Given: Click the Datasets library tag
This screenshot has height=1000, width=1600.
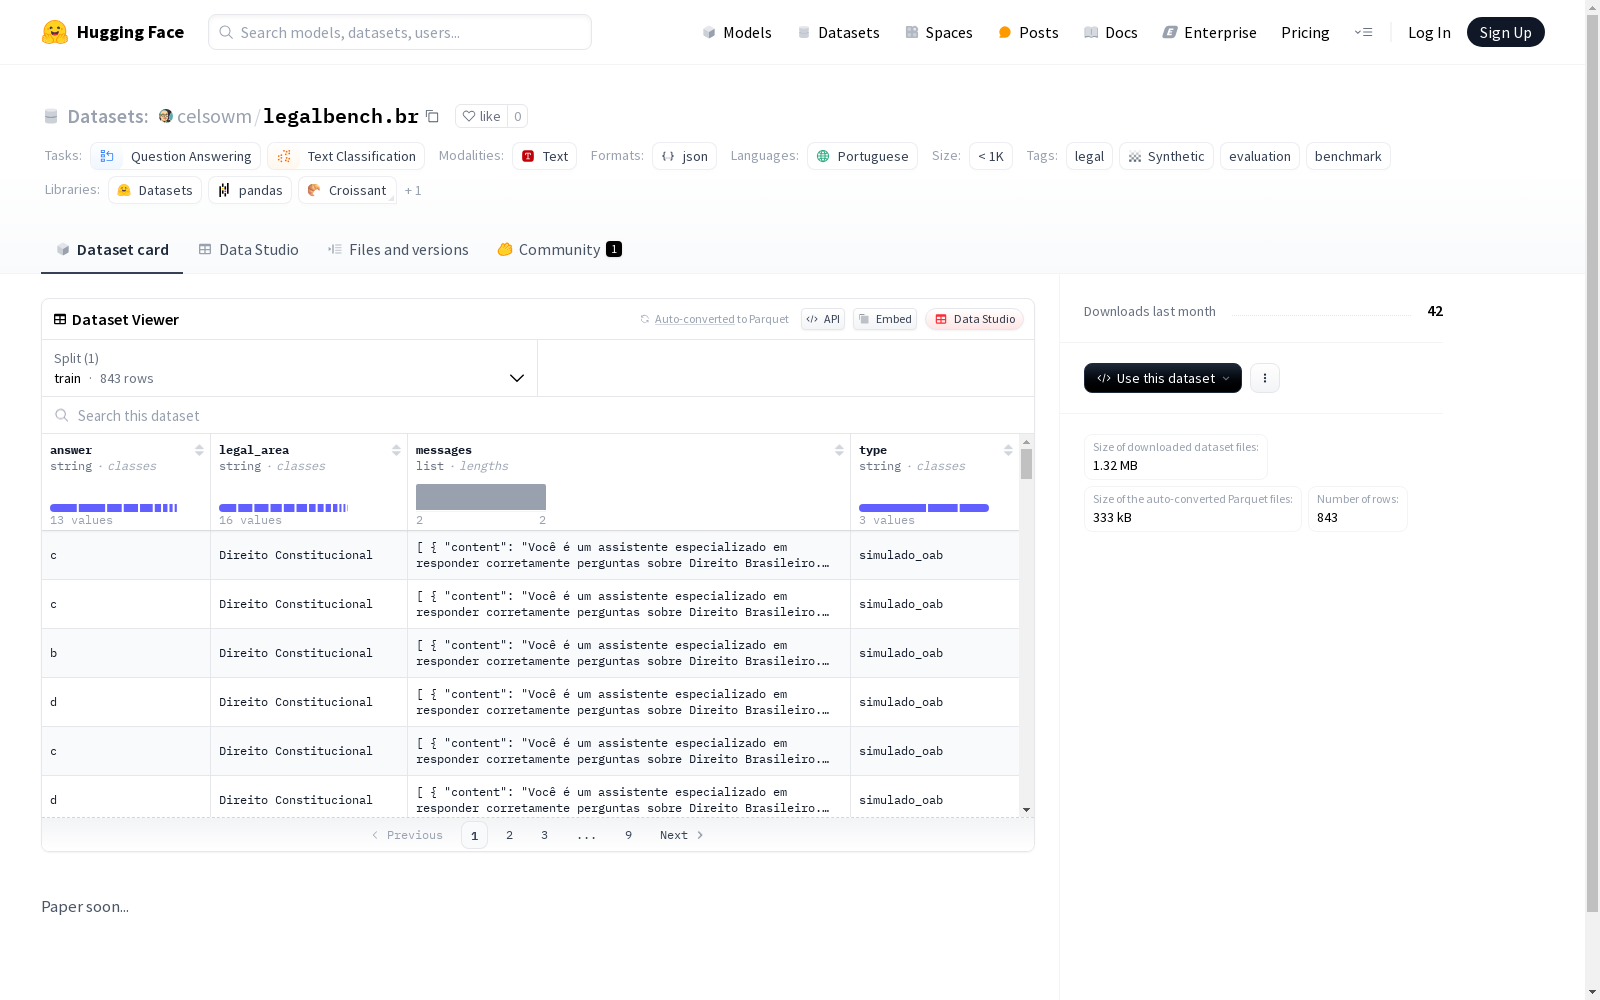Looking at the screenshot, I should [155, 190].
